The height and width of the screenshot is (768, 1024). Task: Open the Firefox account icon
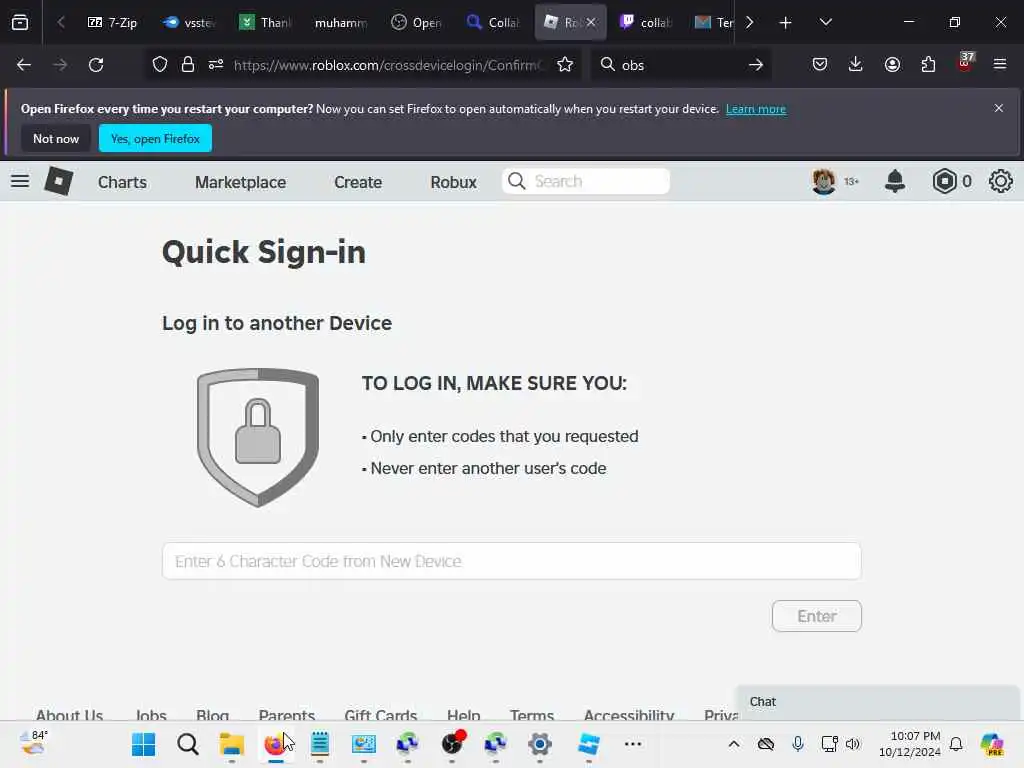coord(892,65)
